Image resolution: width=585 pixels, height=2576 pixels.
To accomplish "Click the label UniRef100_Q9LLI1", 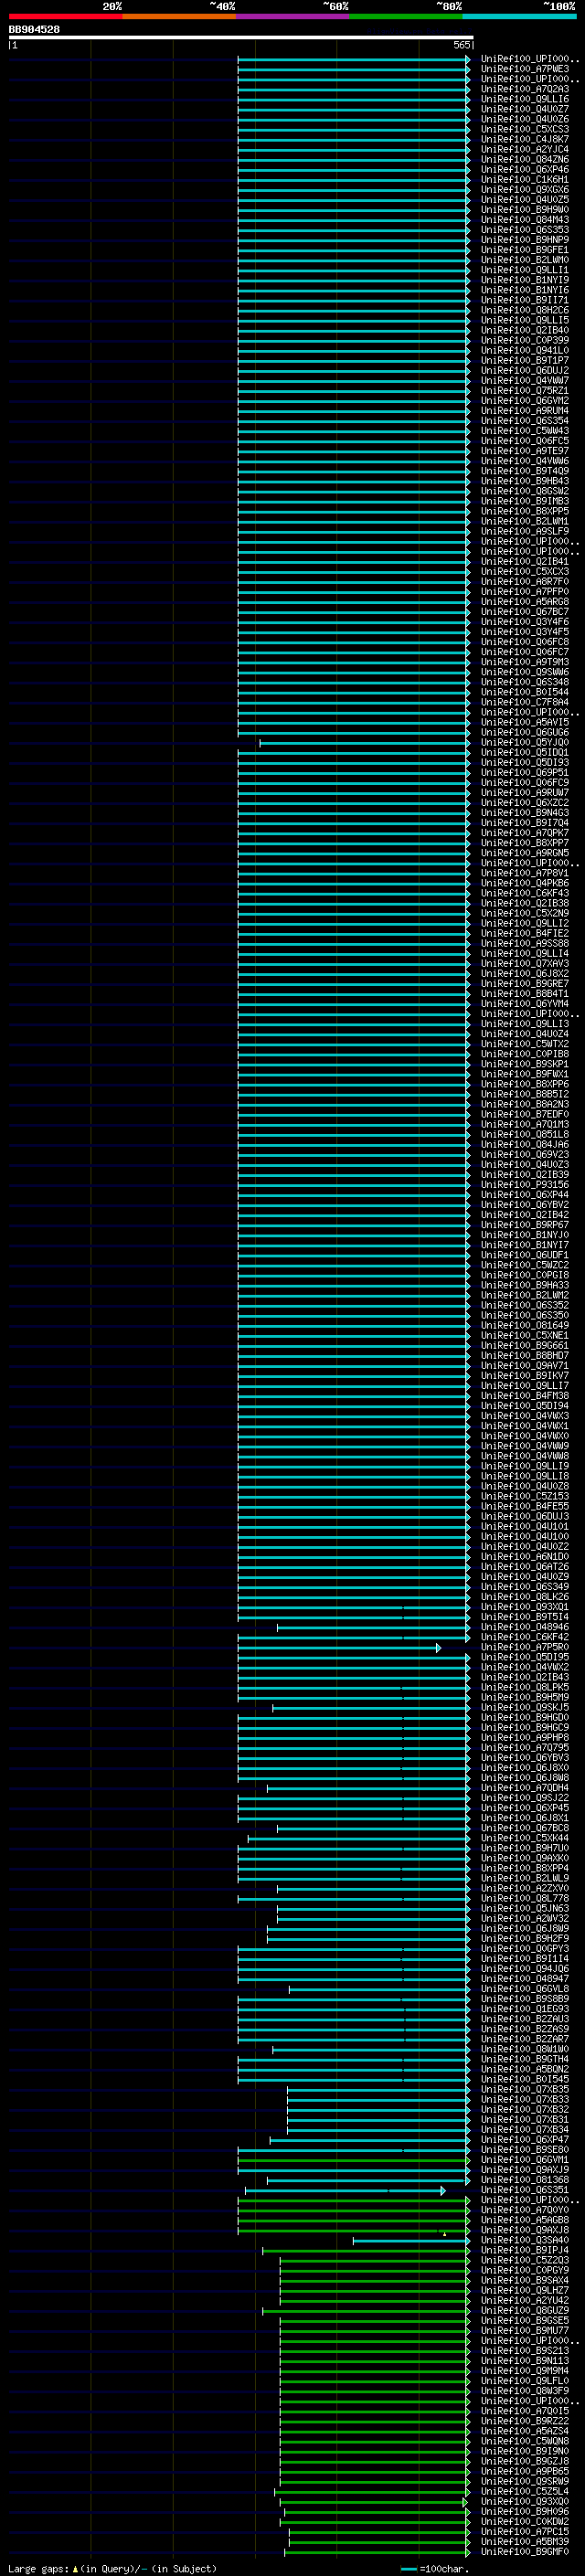I will coord(525,270).
